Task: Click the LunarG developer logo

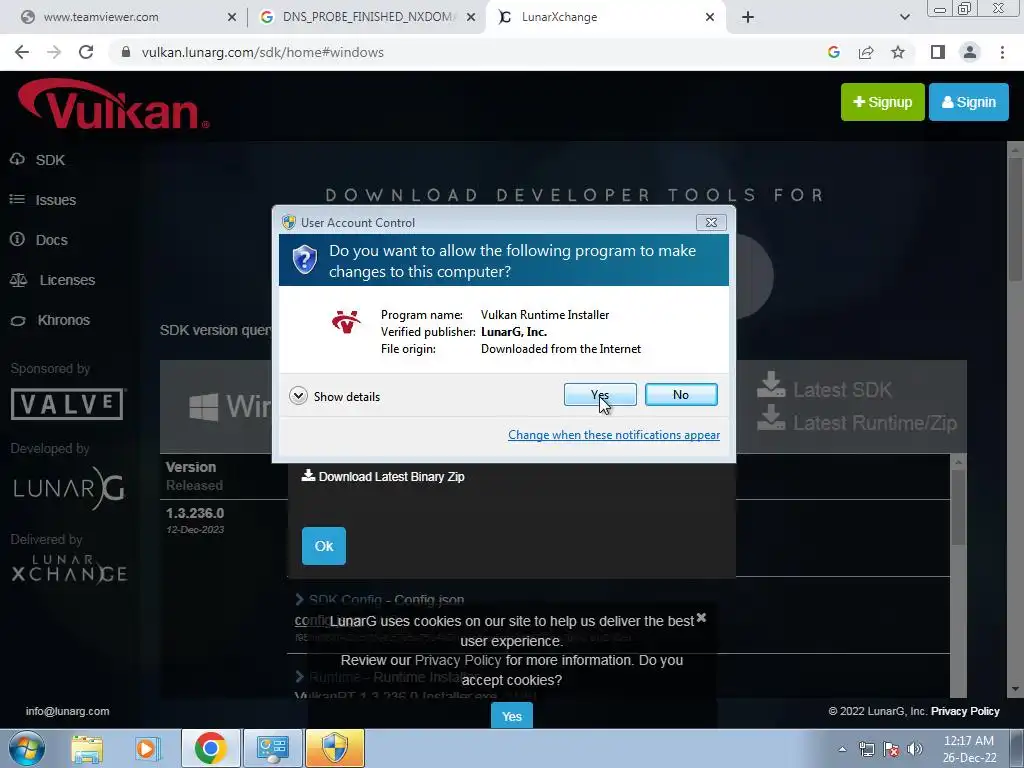Action: (69, 488)
